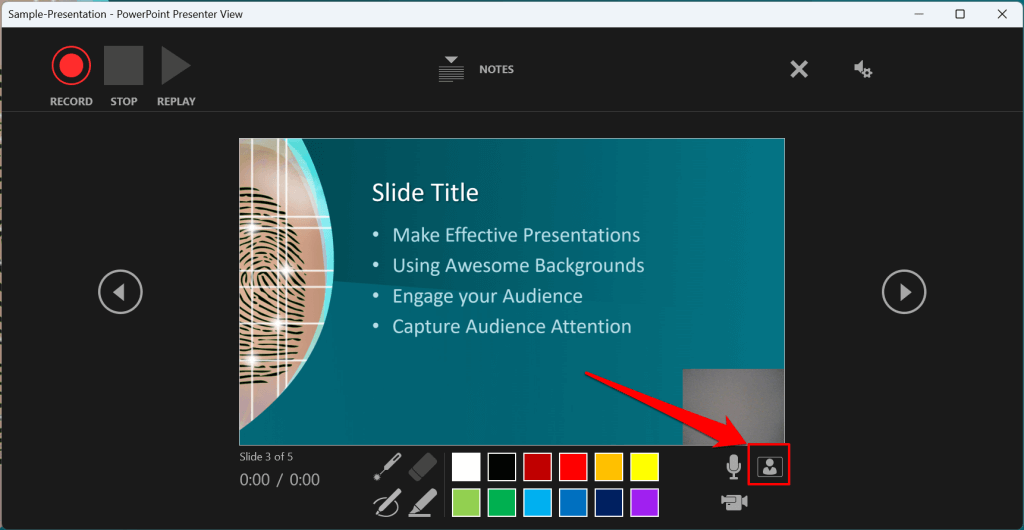Select the pen tool
The width and height of the screenshot is (1024, 530).
tap(387, 501)
